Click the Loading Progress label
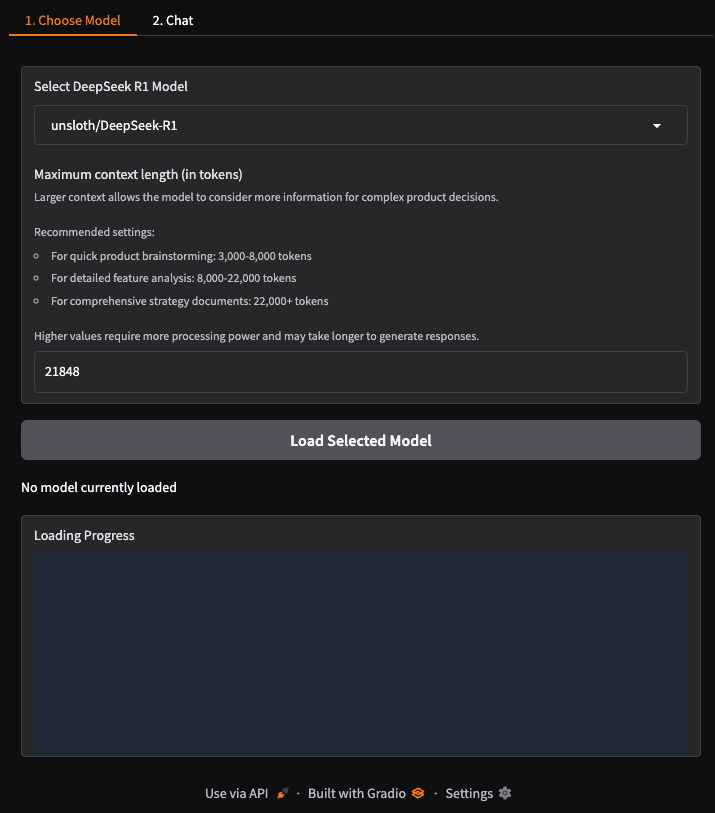The height and width of the screenshot is (813, 715). click(x=84, y=535)
